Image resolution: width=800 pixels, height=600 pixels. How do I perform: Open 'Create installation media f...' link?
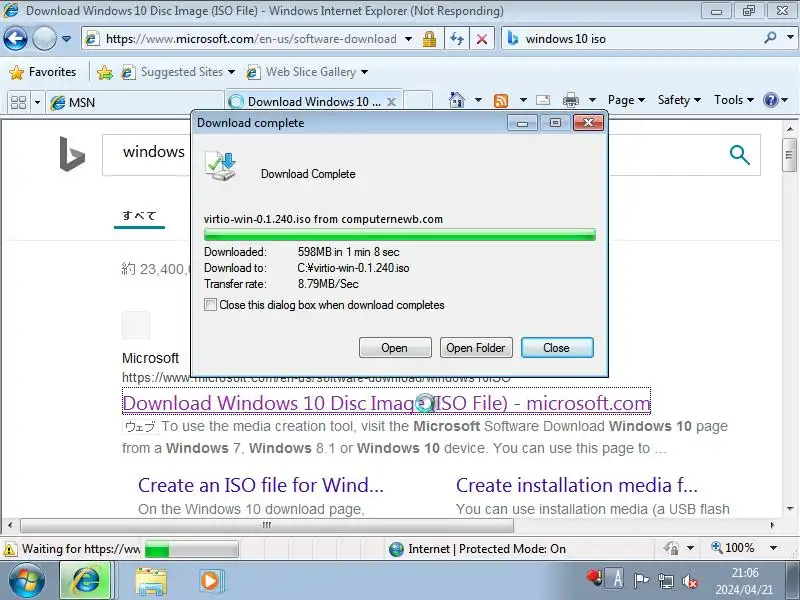(x=577, y=485)
